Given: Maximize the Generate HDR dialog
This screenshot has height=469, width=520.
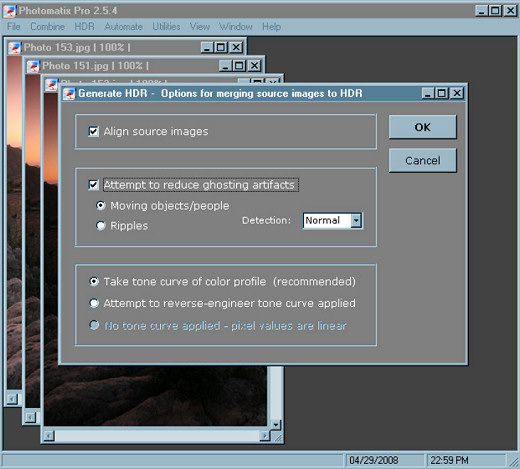Looking at the screenshot, I should 442,93.
